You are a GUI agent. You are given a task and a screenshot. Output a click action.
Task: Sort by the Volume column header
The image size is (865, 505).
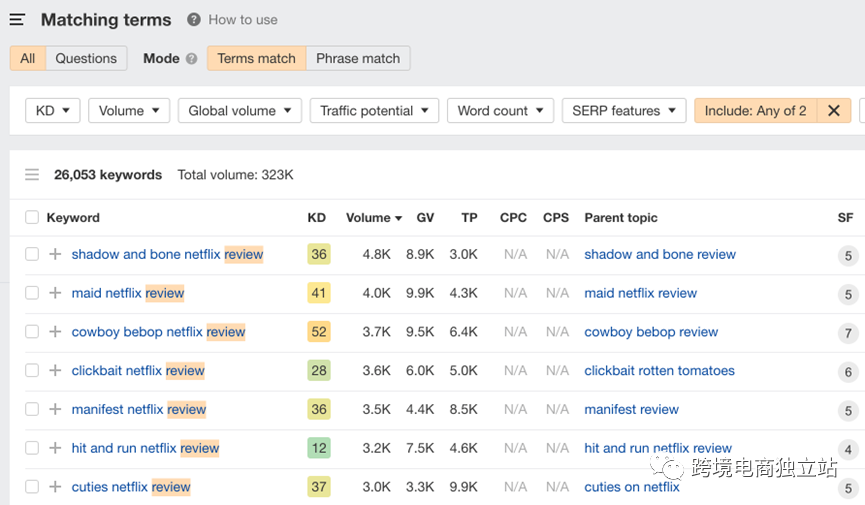coord(373,217)
